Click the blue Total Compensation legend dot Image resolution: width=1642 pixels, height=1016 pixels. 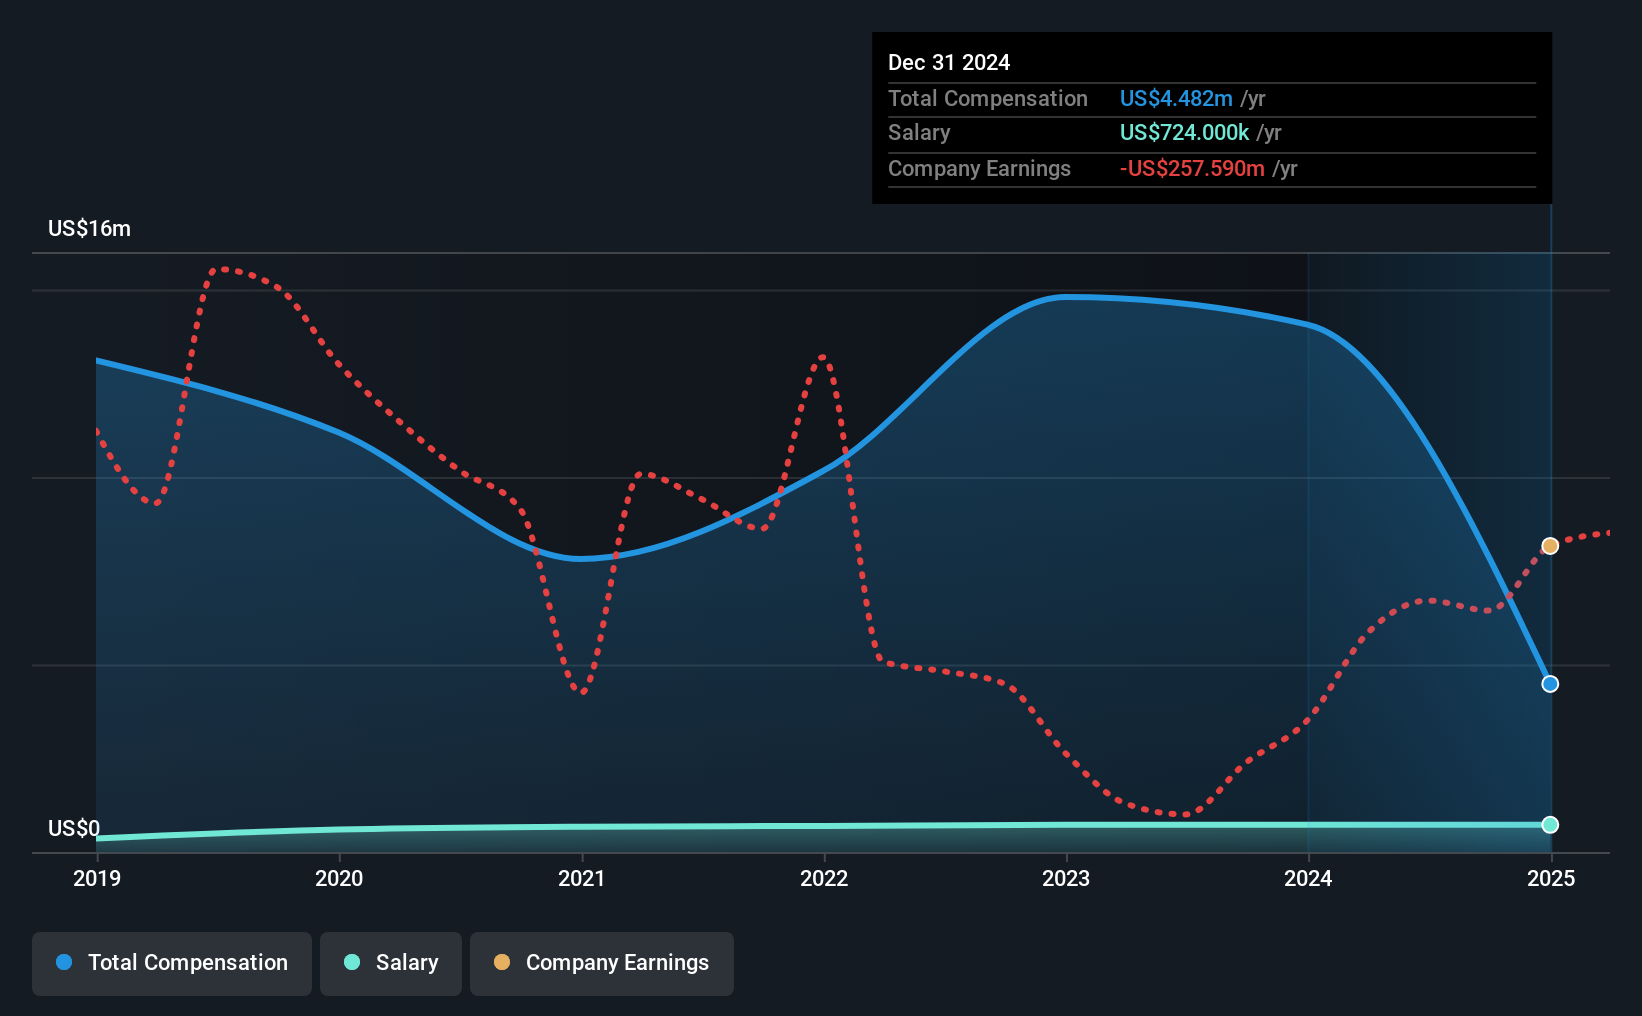(x=64, y=962)
